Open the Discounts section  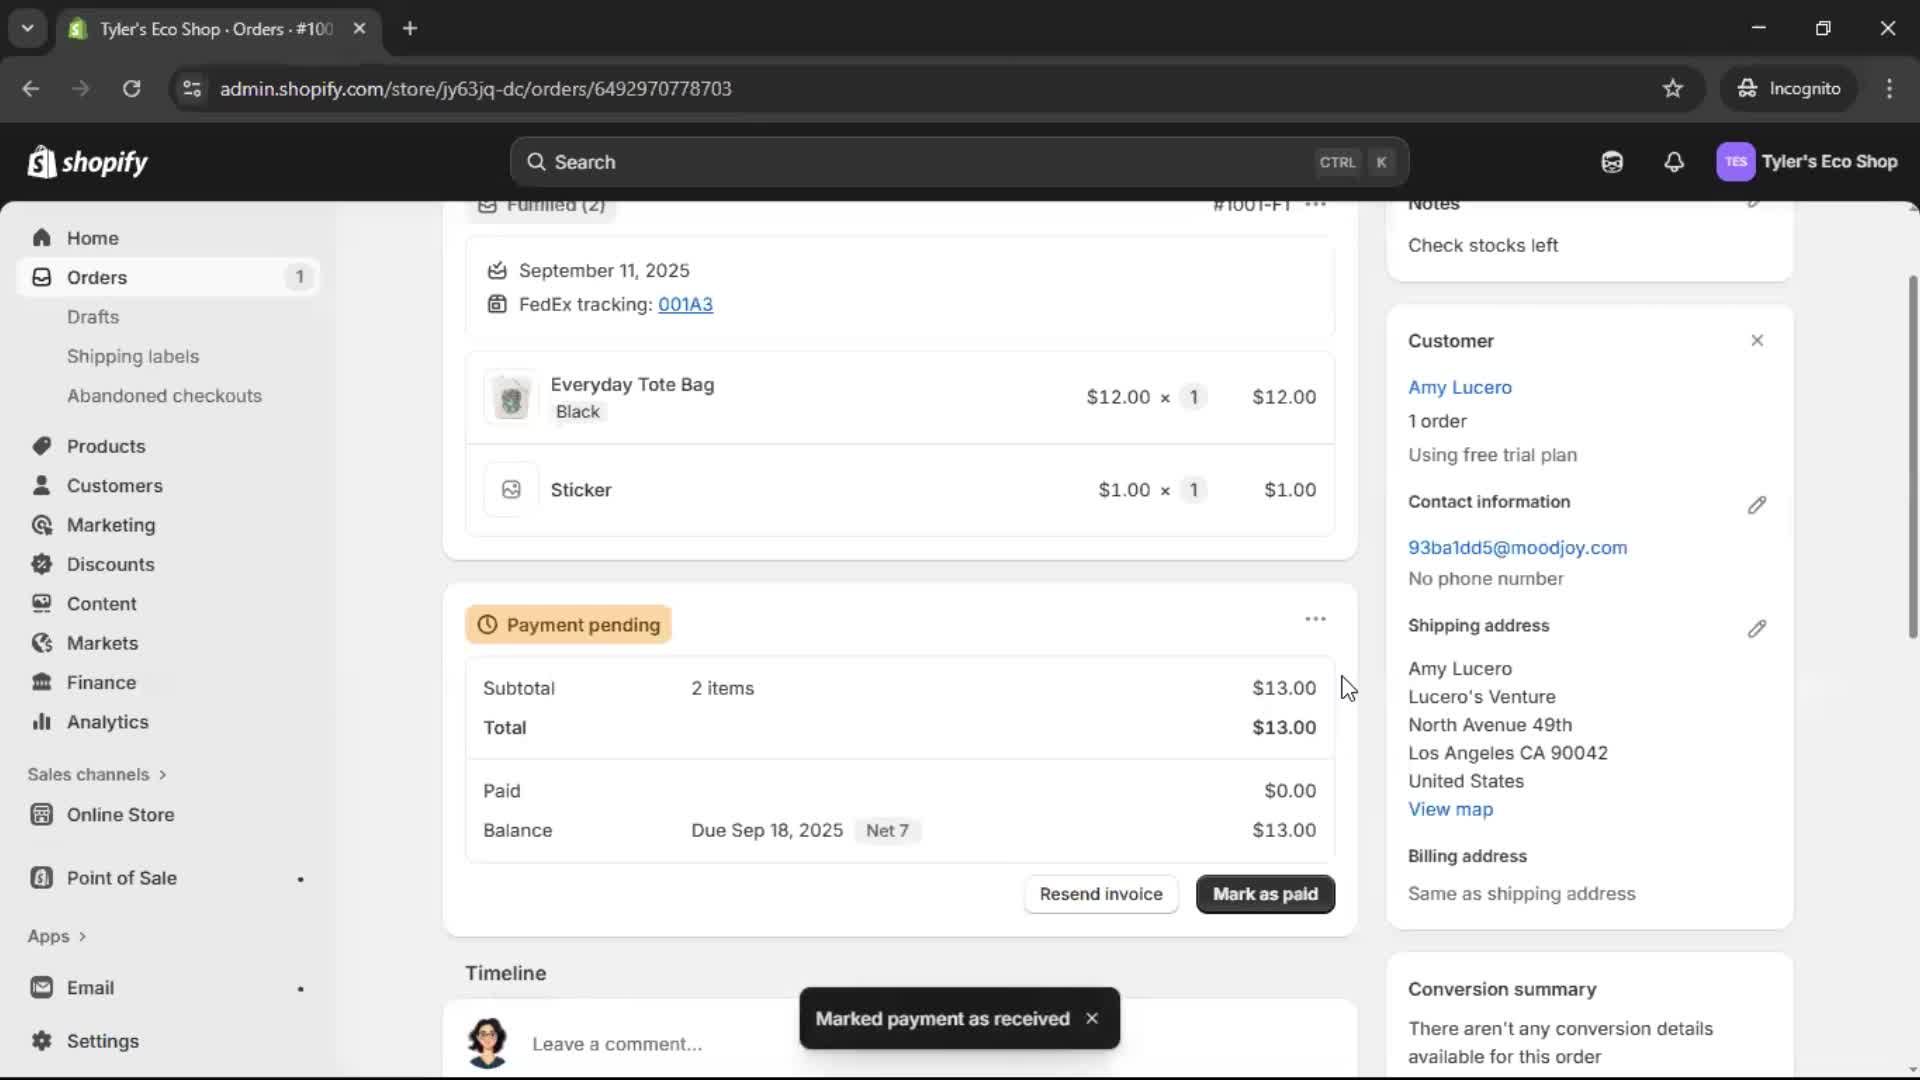111,563
